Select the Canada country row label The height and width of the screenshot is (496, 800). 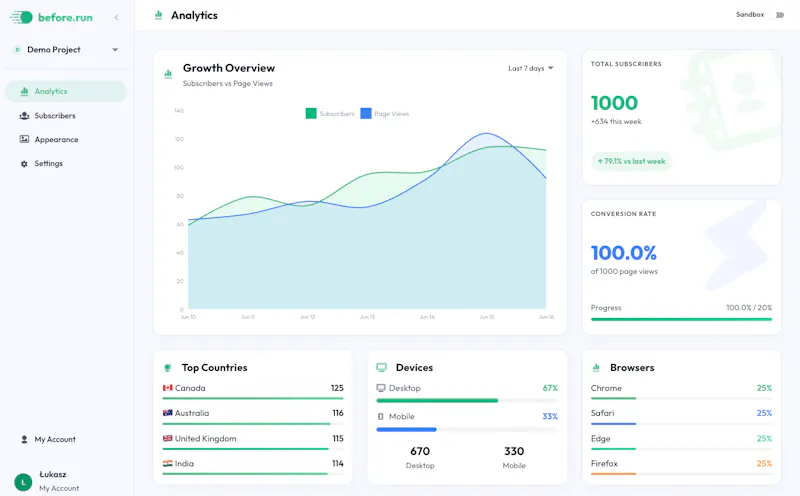pos(190,388)
